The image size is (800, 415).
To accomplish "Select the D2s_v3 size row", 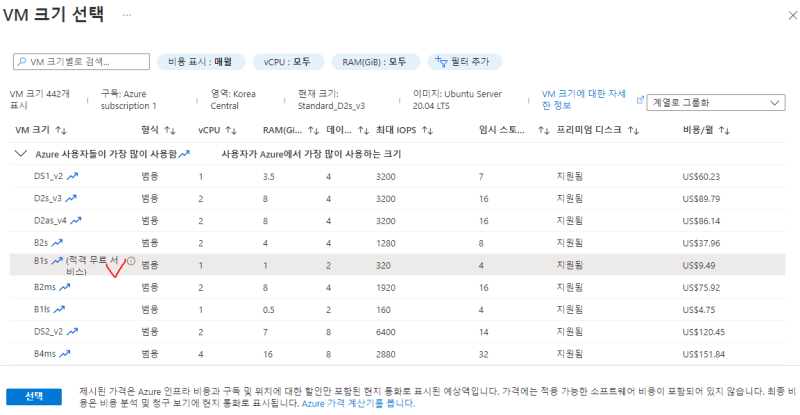I will pyautogui.click(x=397, y=199).
